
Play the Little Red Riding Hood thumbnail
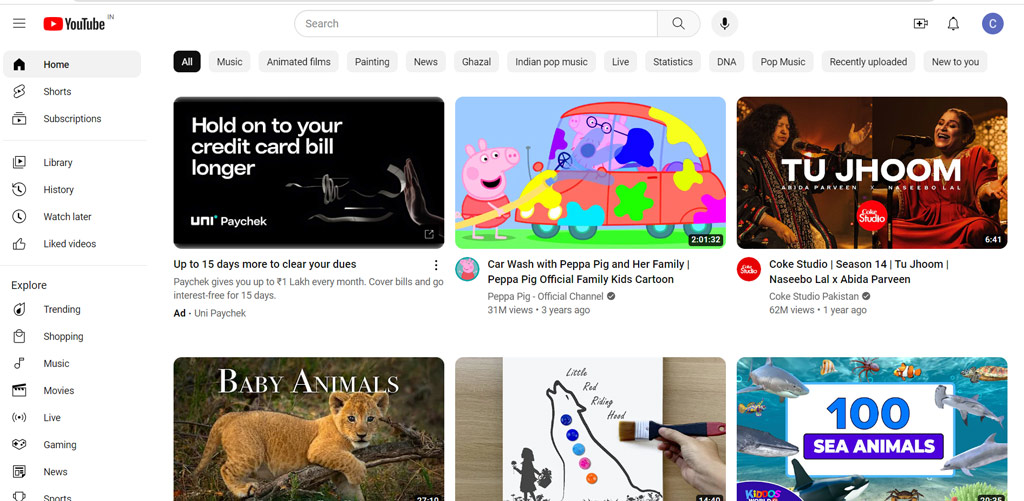pyautogui.click(x=590, y=429)
